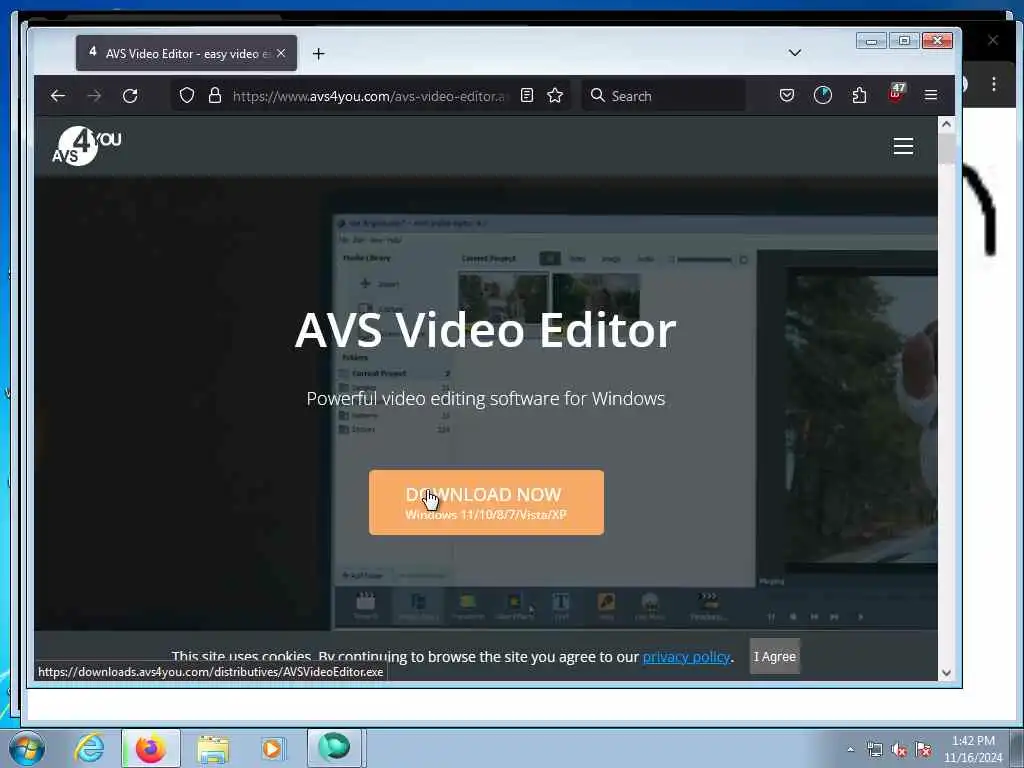Screen dimensions: 1024x768
Task: Show hidden tray icons arrow
Action: click(x=850, y=749)
